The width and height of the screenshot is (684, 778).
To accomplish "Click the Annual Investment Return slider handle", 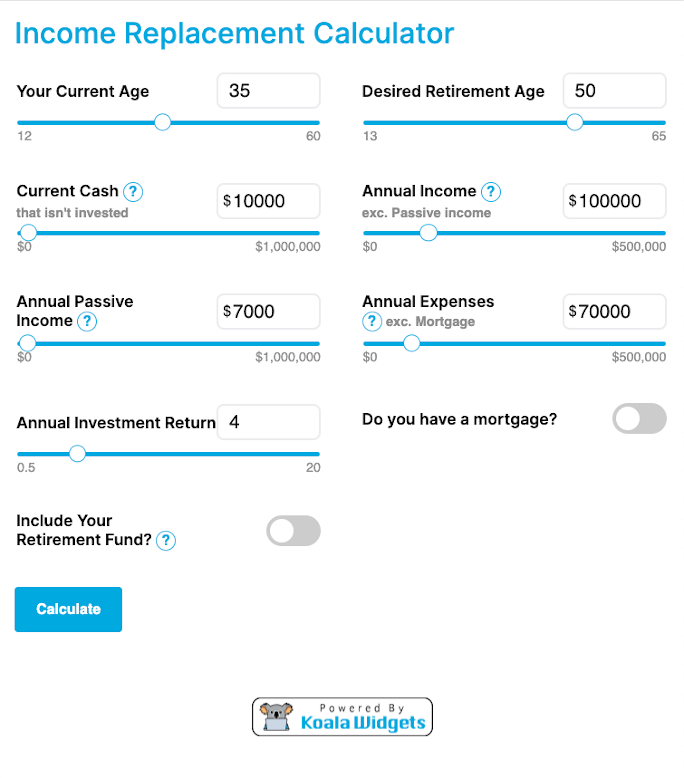I will point(77,453).
